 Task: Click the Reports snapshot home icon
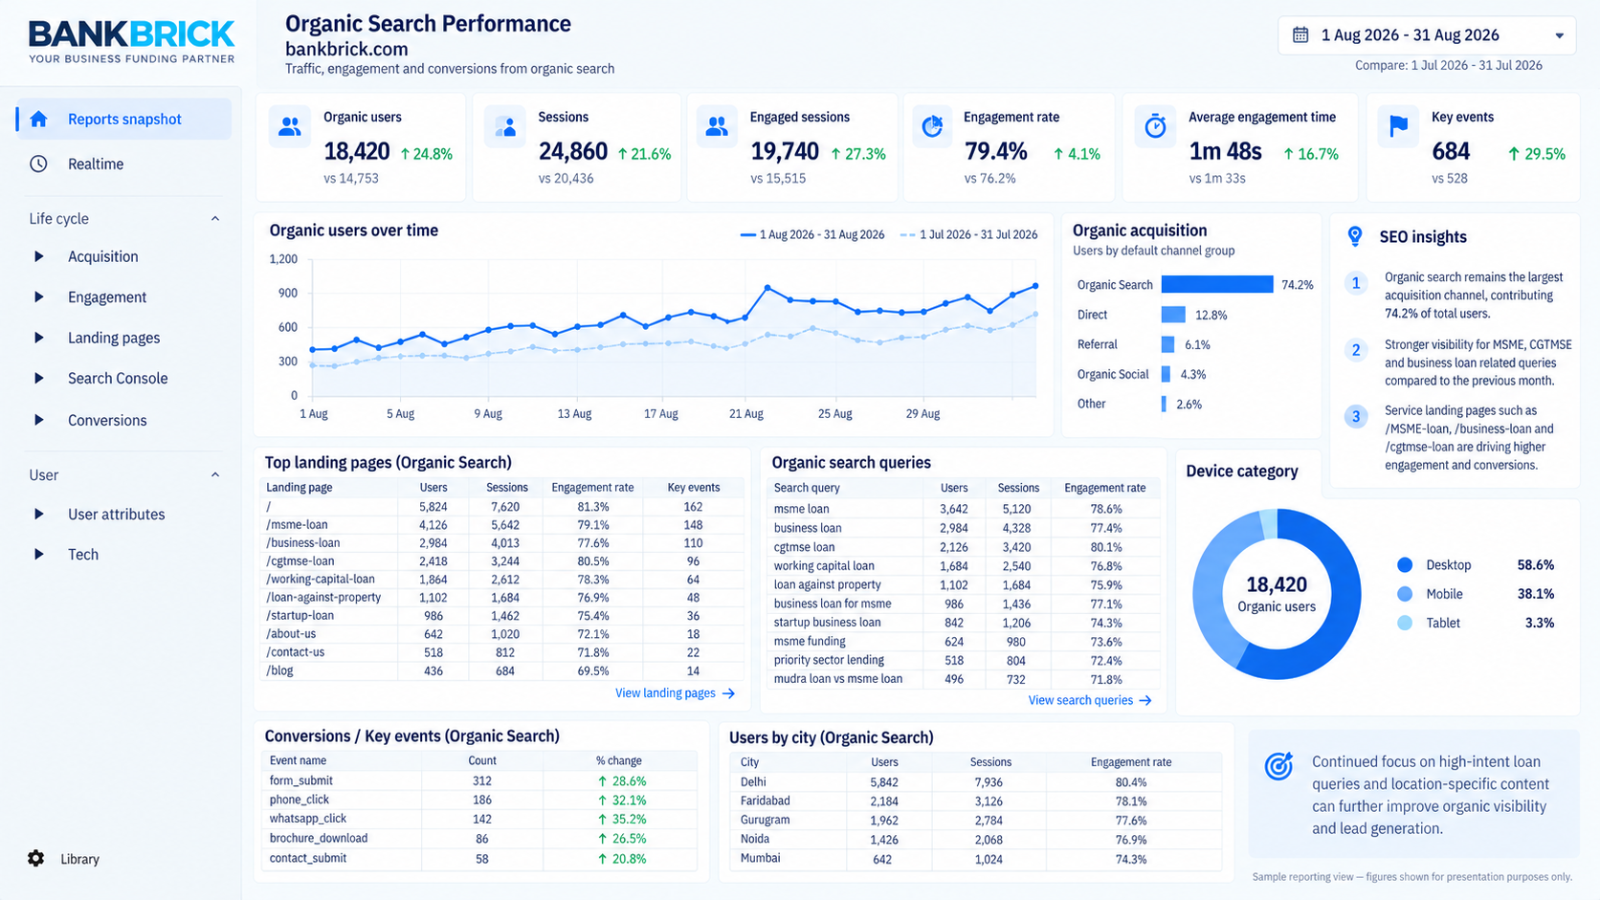point(39,119)
